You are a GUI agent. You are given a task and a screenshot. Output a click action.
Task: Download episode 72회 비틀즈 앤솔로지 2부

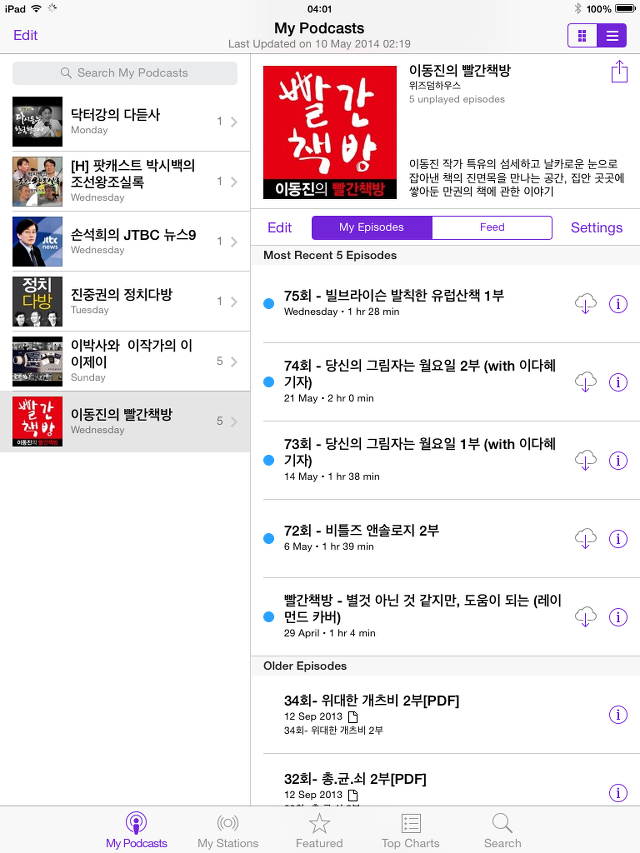[586, 539]
